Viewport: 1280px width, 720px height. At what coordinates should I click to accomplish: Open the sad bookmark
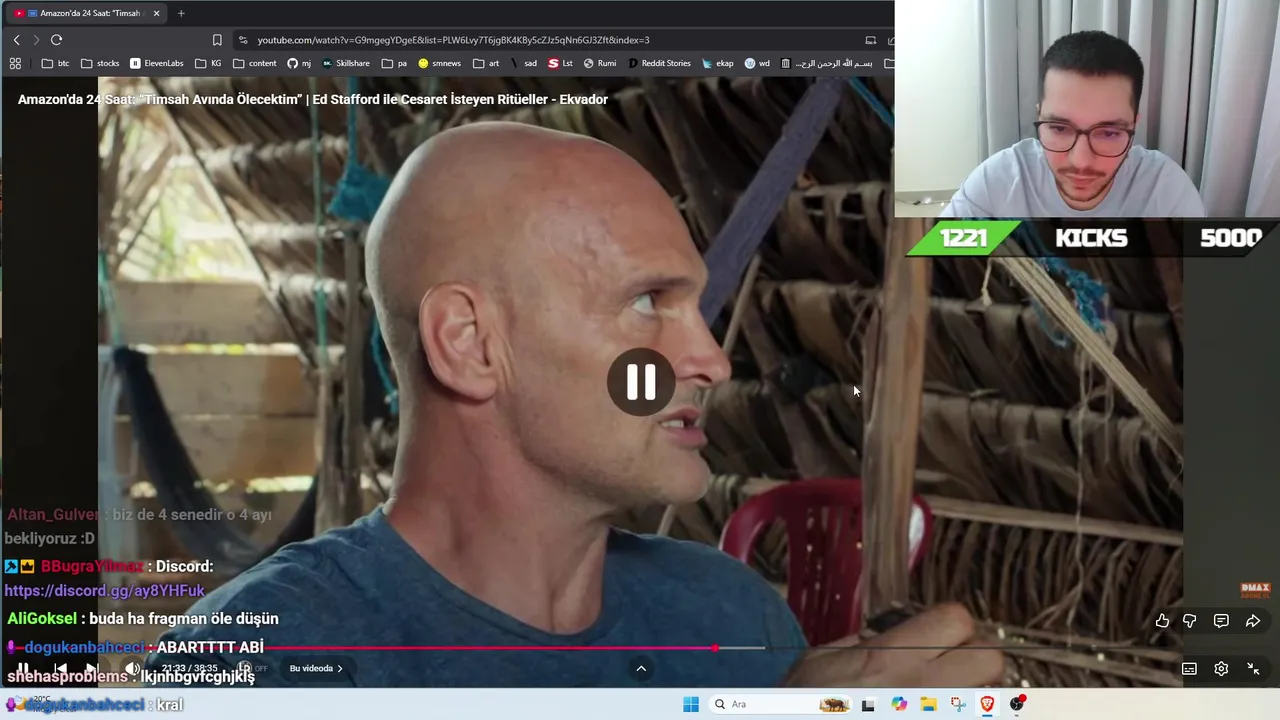[523, 63]
